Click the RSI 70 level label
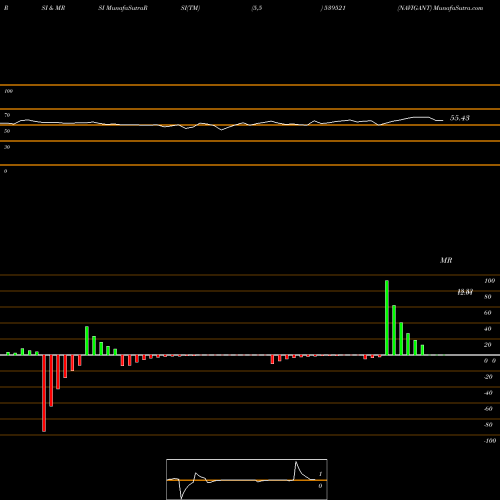500x500 pixels. click(7, 115)
